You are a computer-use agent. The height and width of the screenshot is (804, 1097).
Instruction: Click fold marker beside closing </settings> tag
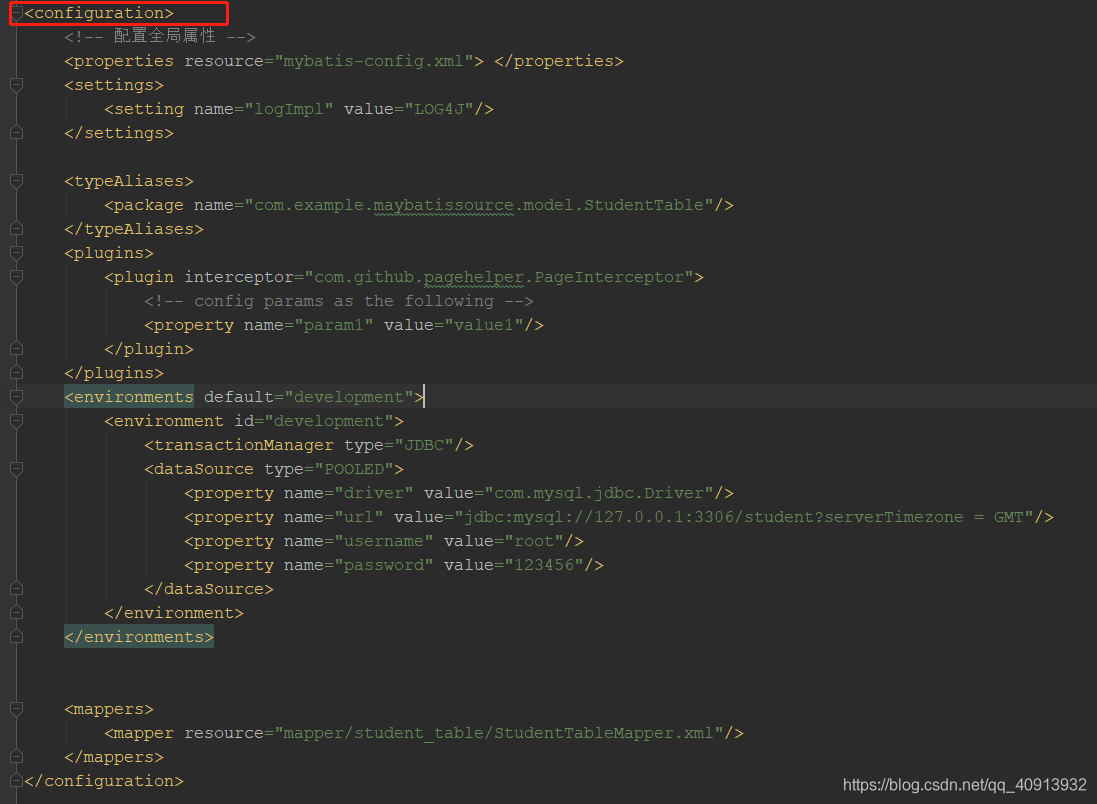coord(17,133)
